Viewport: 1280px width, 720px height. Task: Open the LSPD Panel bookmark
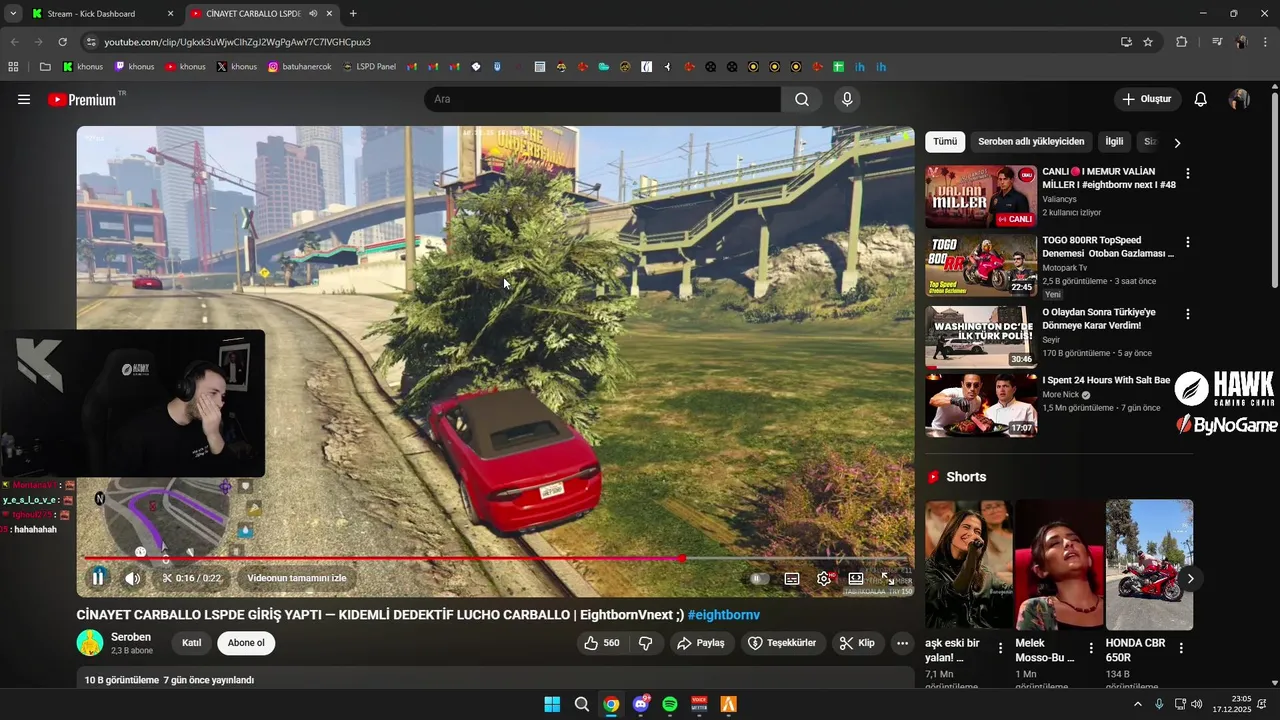click(369, 67)
